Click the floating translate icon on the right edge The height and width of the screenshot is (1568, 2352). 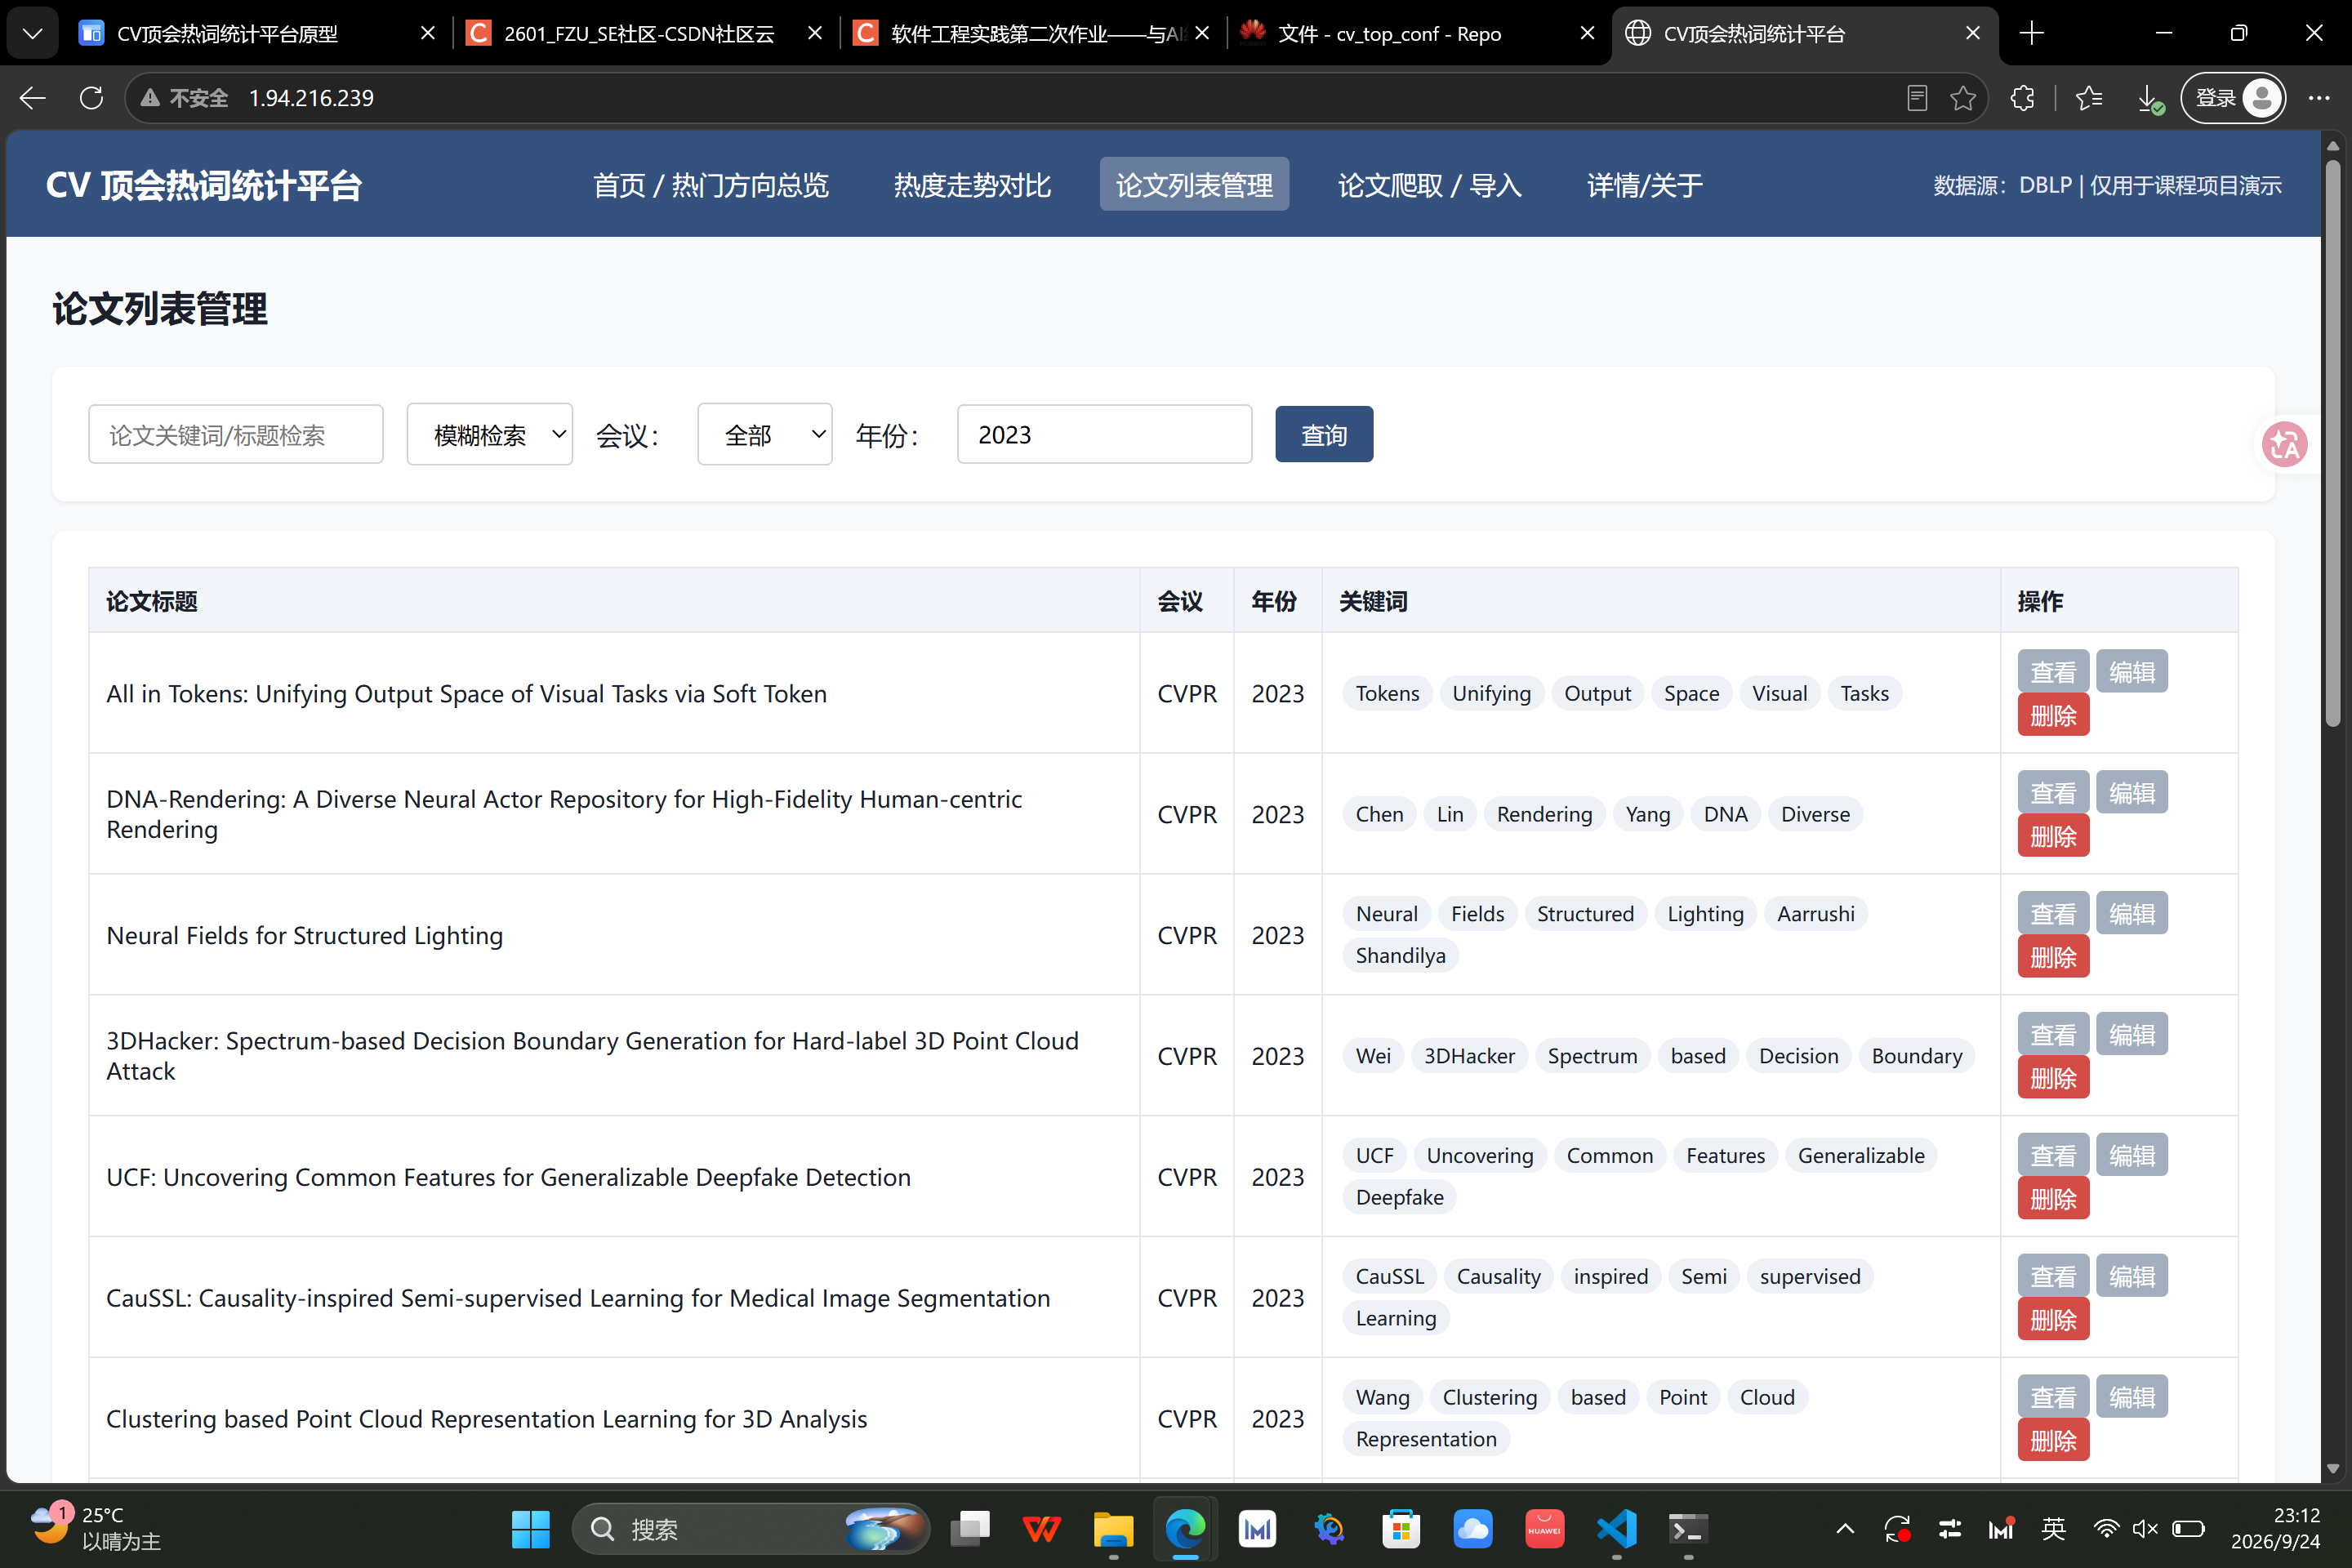[2284, 444]
